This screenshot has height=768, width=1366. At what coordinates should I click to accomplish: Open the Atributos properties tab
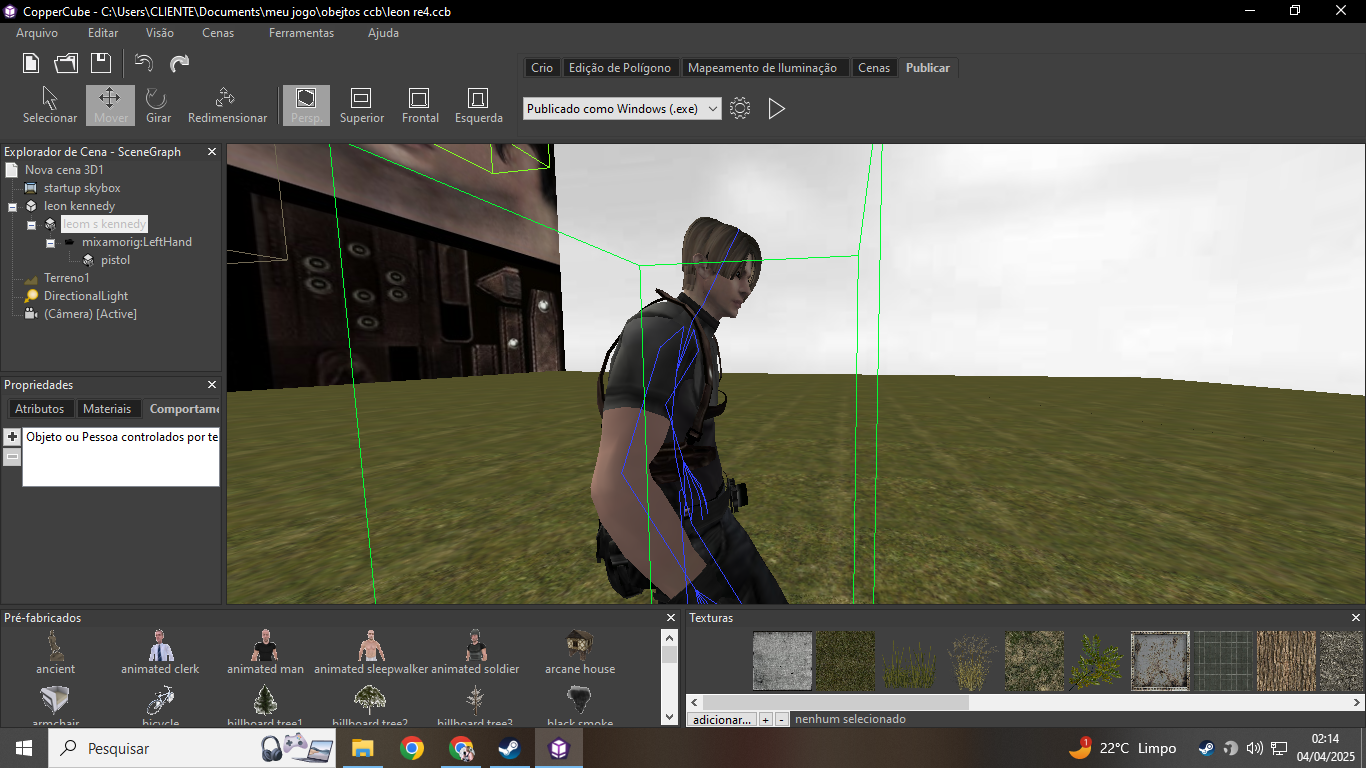coord(40,409)
